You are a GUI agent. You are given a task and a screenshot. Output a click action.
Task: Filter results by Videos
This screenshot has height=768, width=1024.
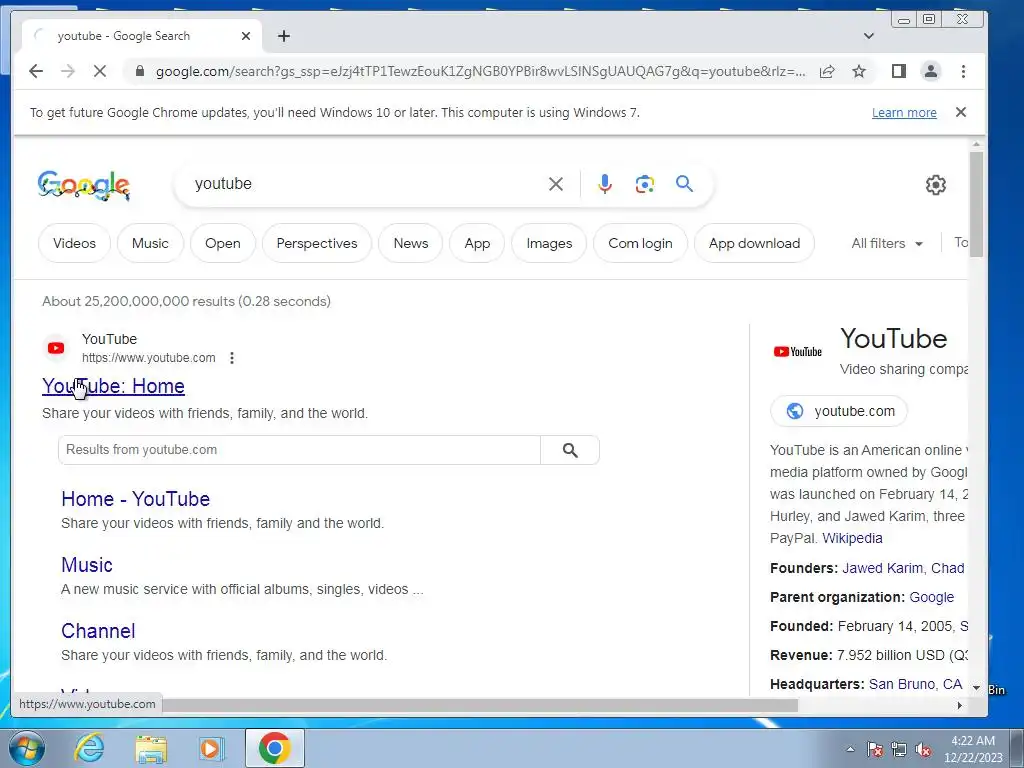74,243
